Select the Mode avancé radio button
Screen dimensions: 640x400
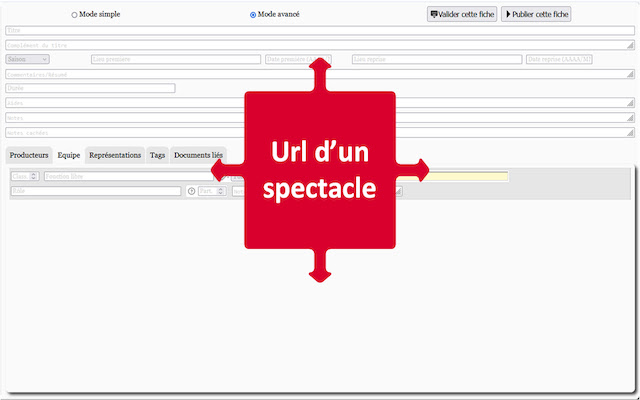tap(253, 15)
